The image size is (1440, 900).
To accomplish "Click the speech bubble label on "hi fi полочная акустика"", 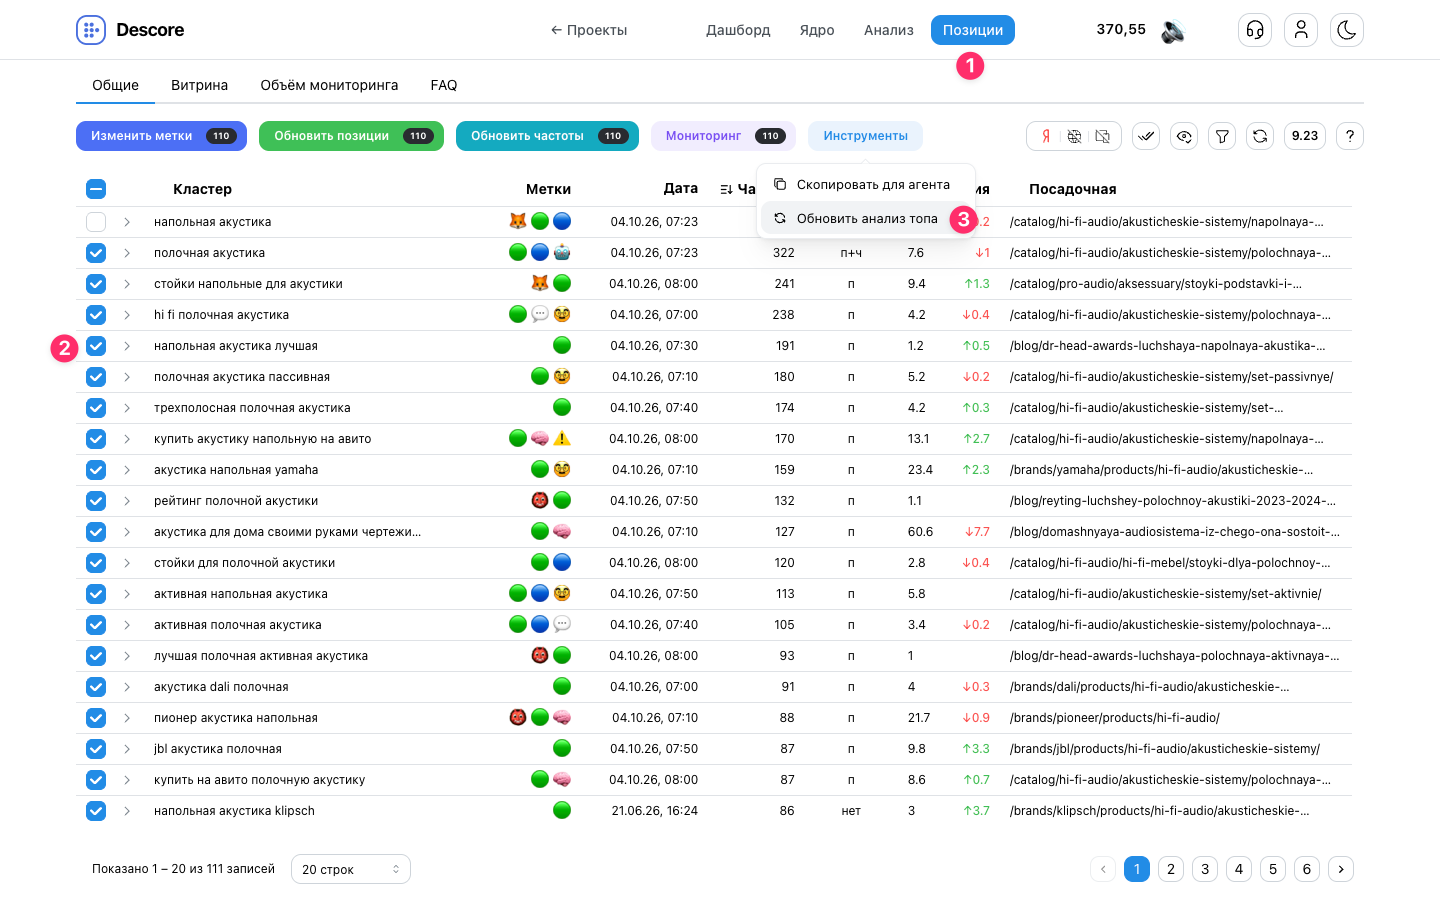I will pyautogui.click(x=540, y=314).
